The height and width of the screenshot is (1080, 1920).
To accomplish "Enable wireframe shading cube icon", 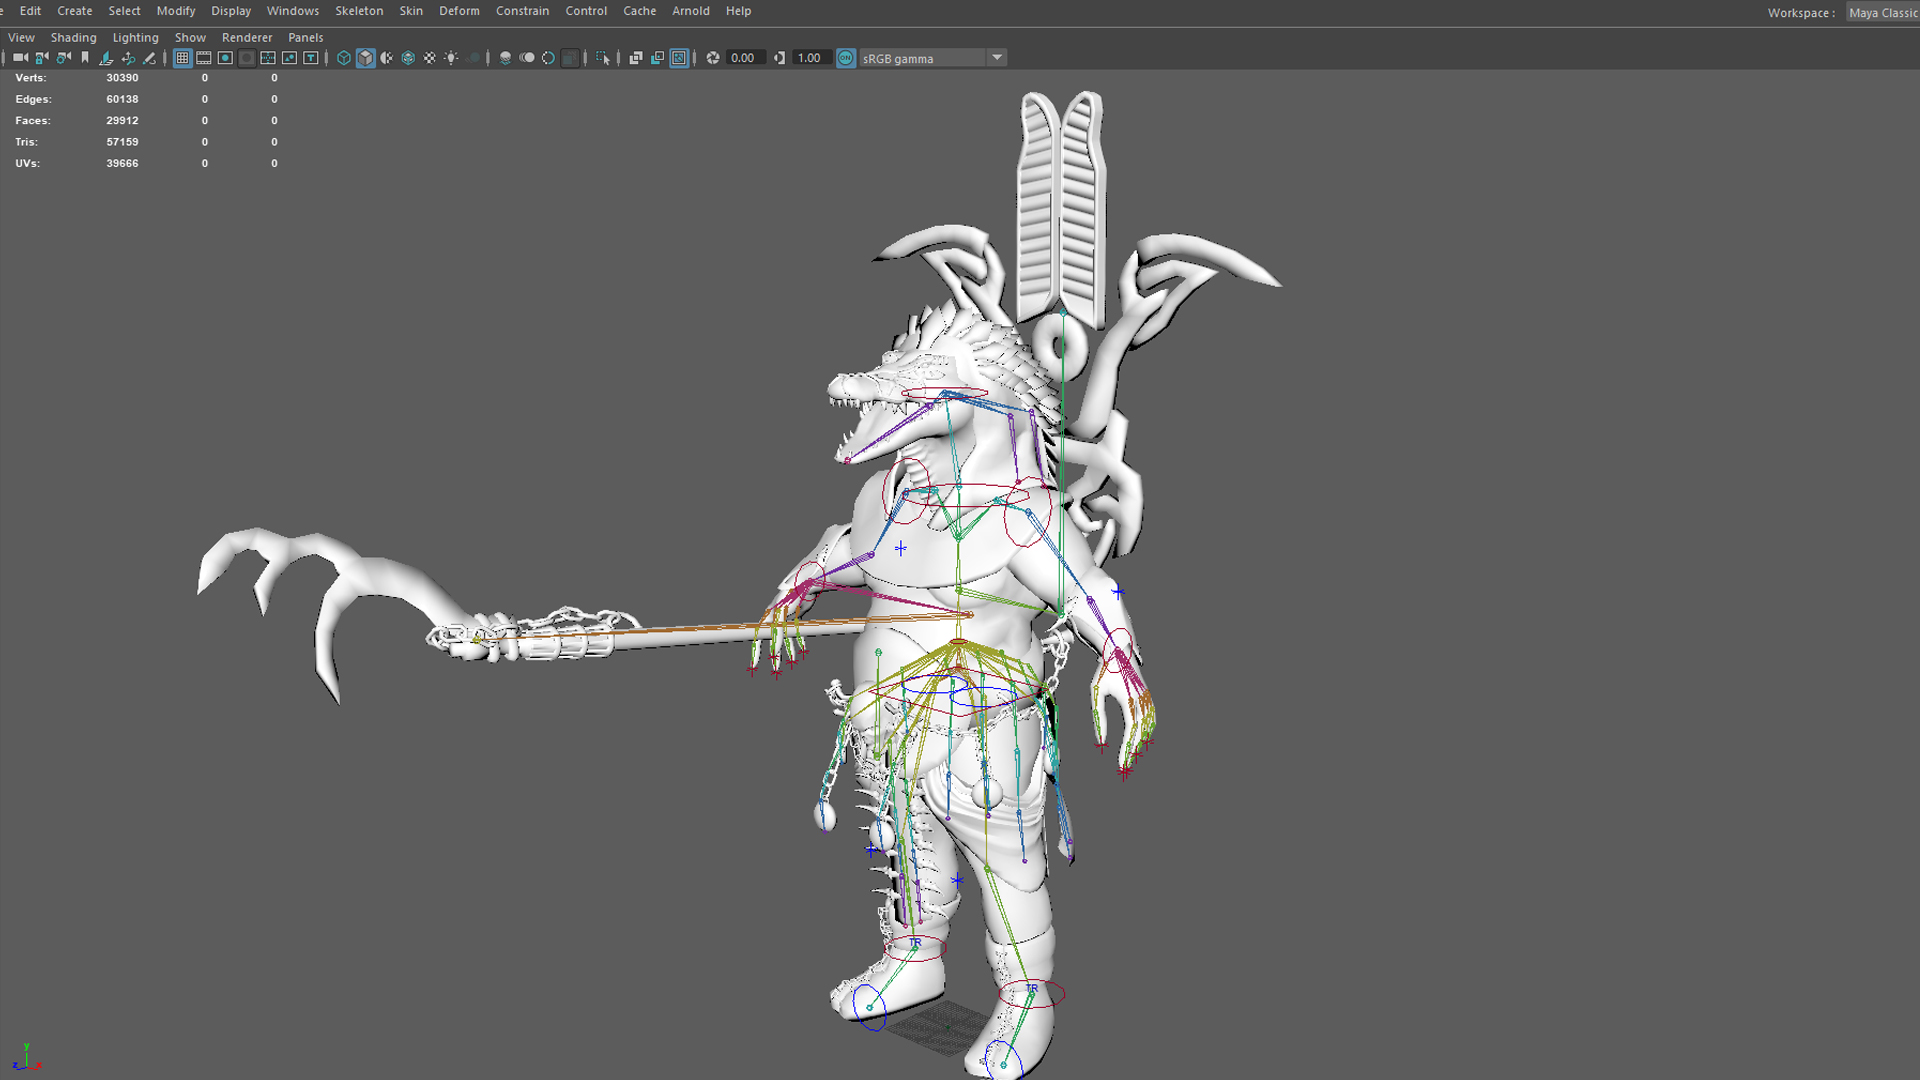I will tap(344, 58).
